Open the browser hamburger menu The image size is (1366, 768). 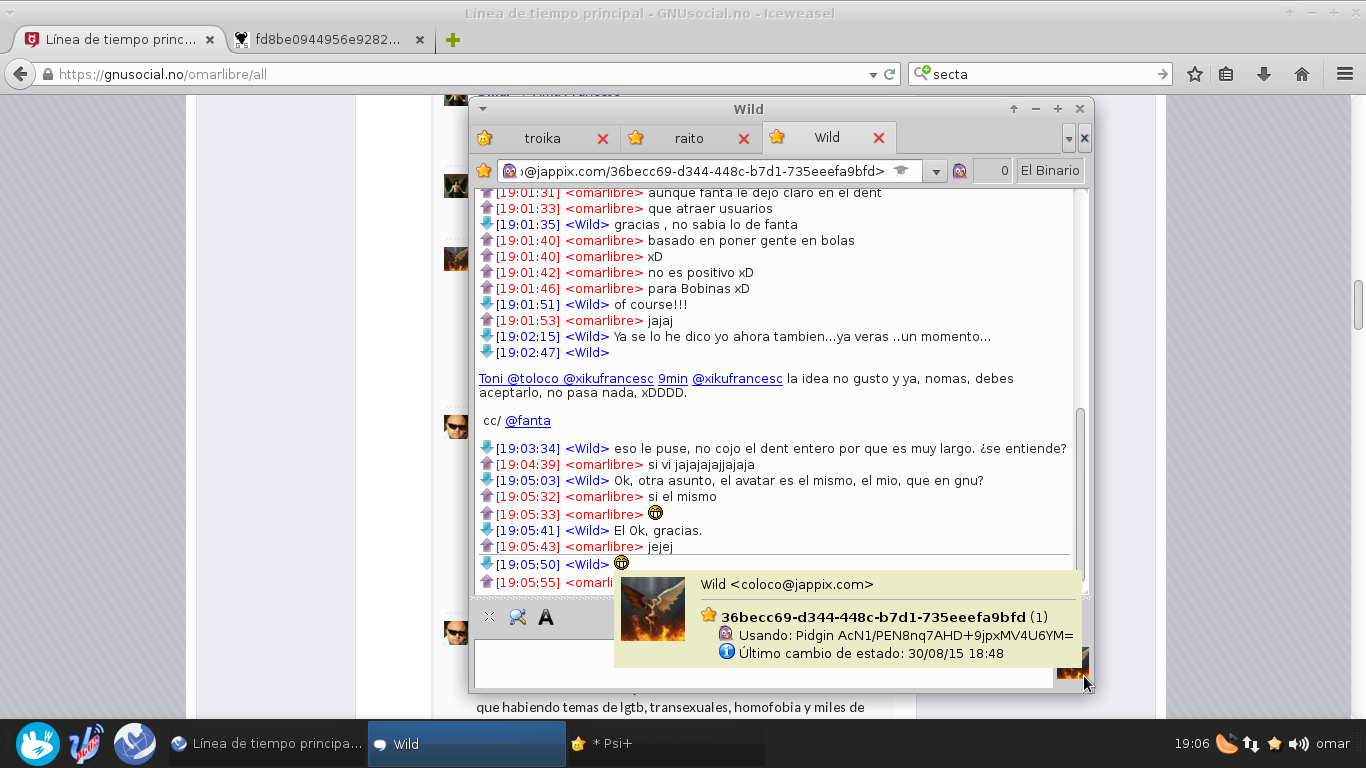(1345, 74)
